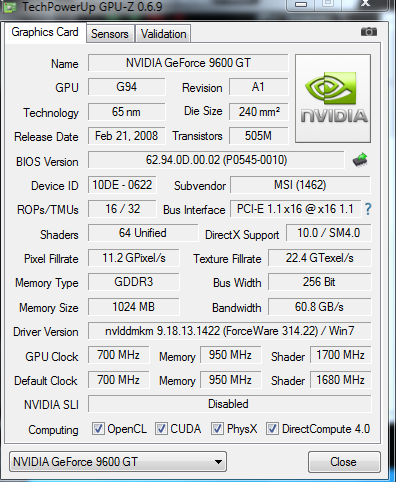Viewport: 396px width, 482px height.
Task: Click the Memory Type field GDDR3
Action: [x=134, y=282]
